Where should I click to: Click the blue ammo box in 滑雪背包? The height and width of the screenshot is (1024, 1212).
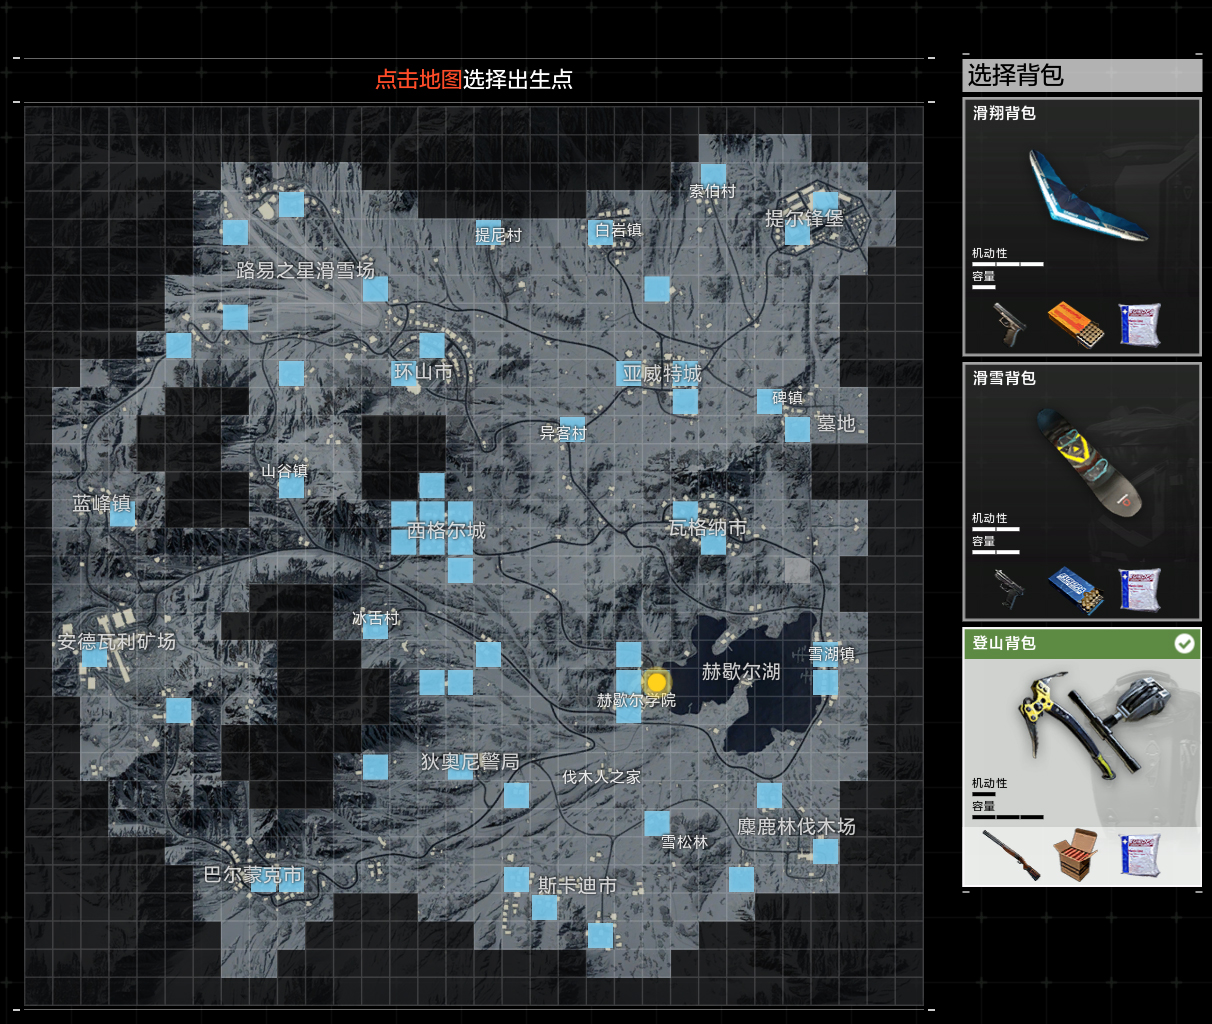1076,589
